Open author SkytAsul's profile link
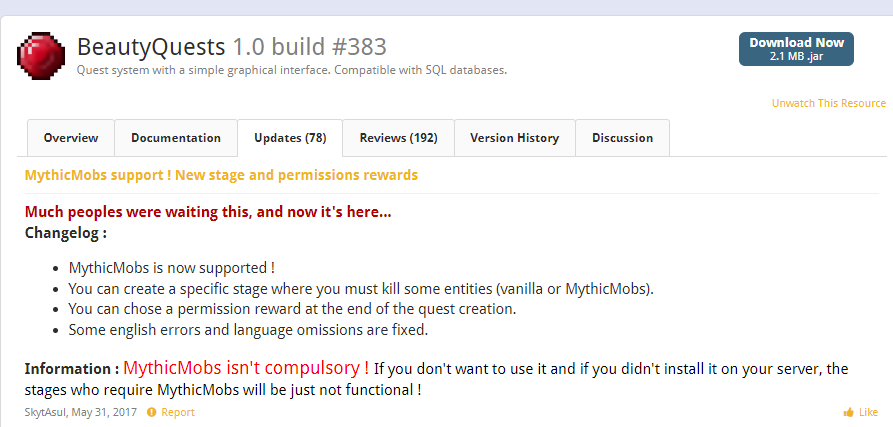The image size is (893, 427). 46,412
